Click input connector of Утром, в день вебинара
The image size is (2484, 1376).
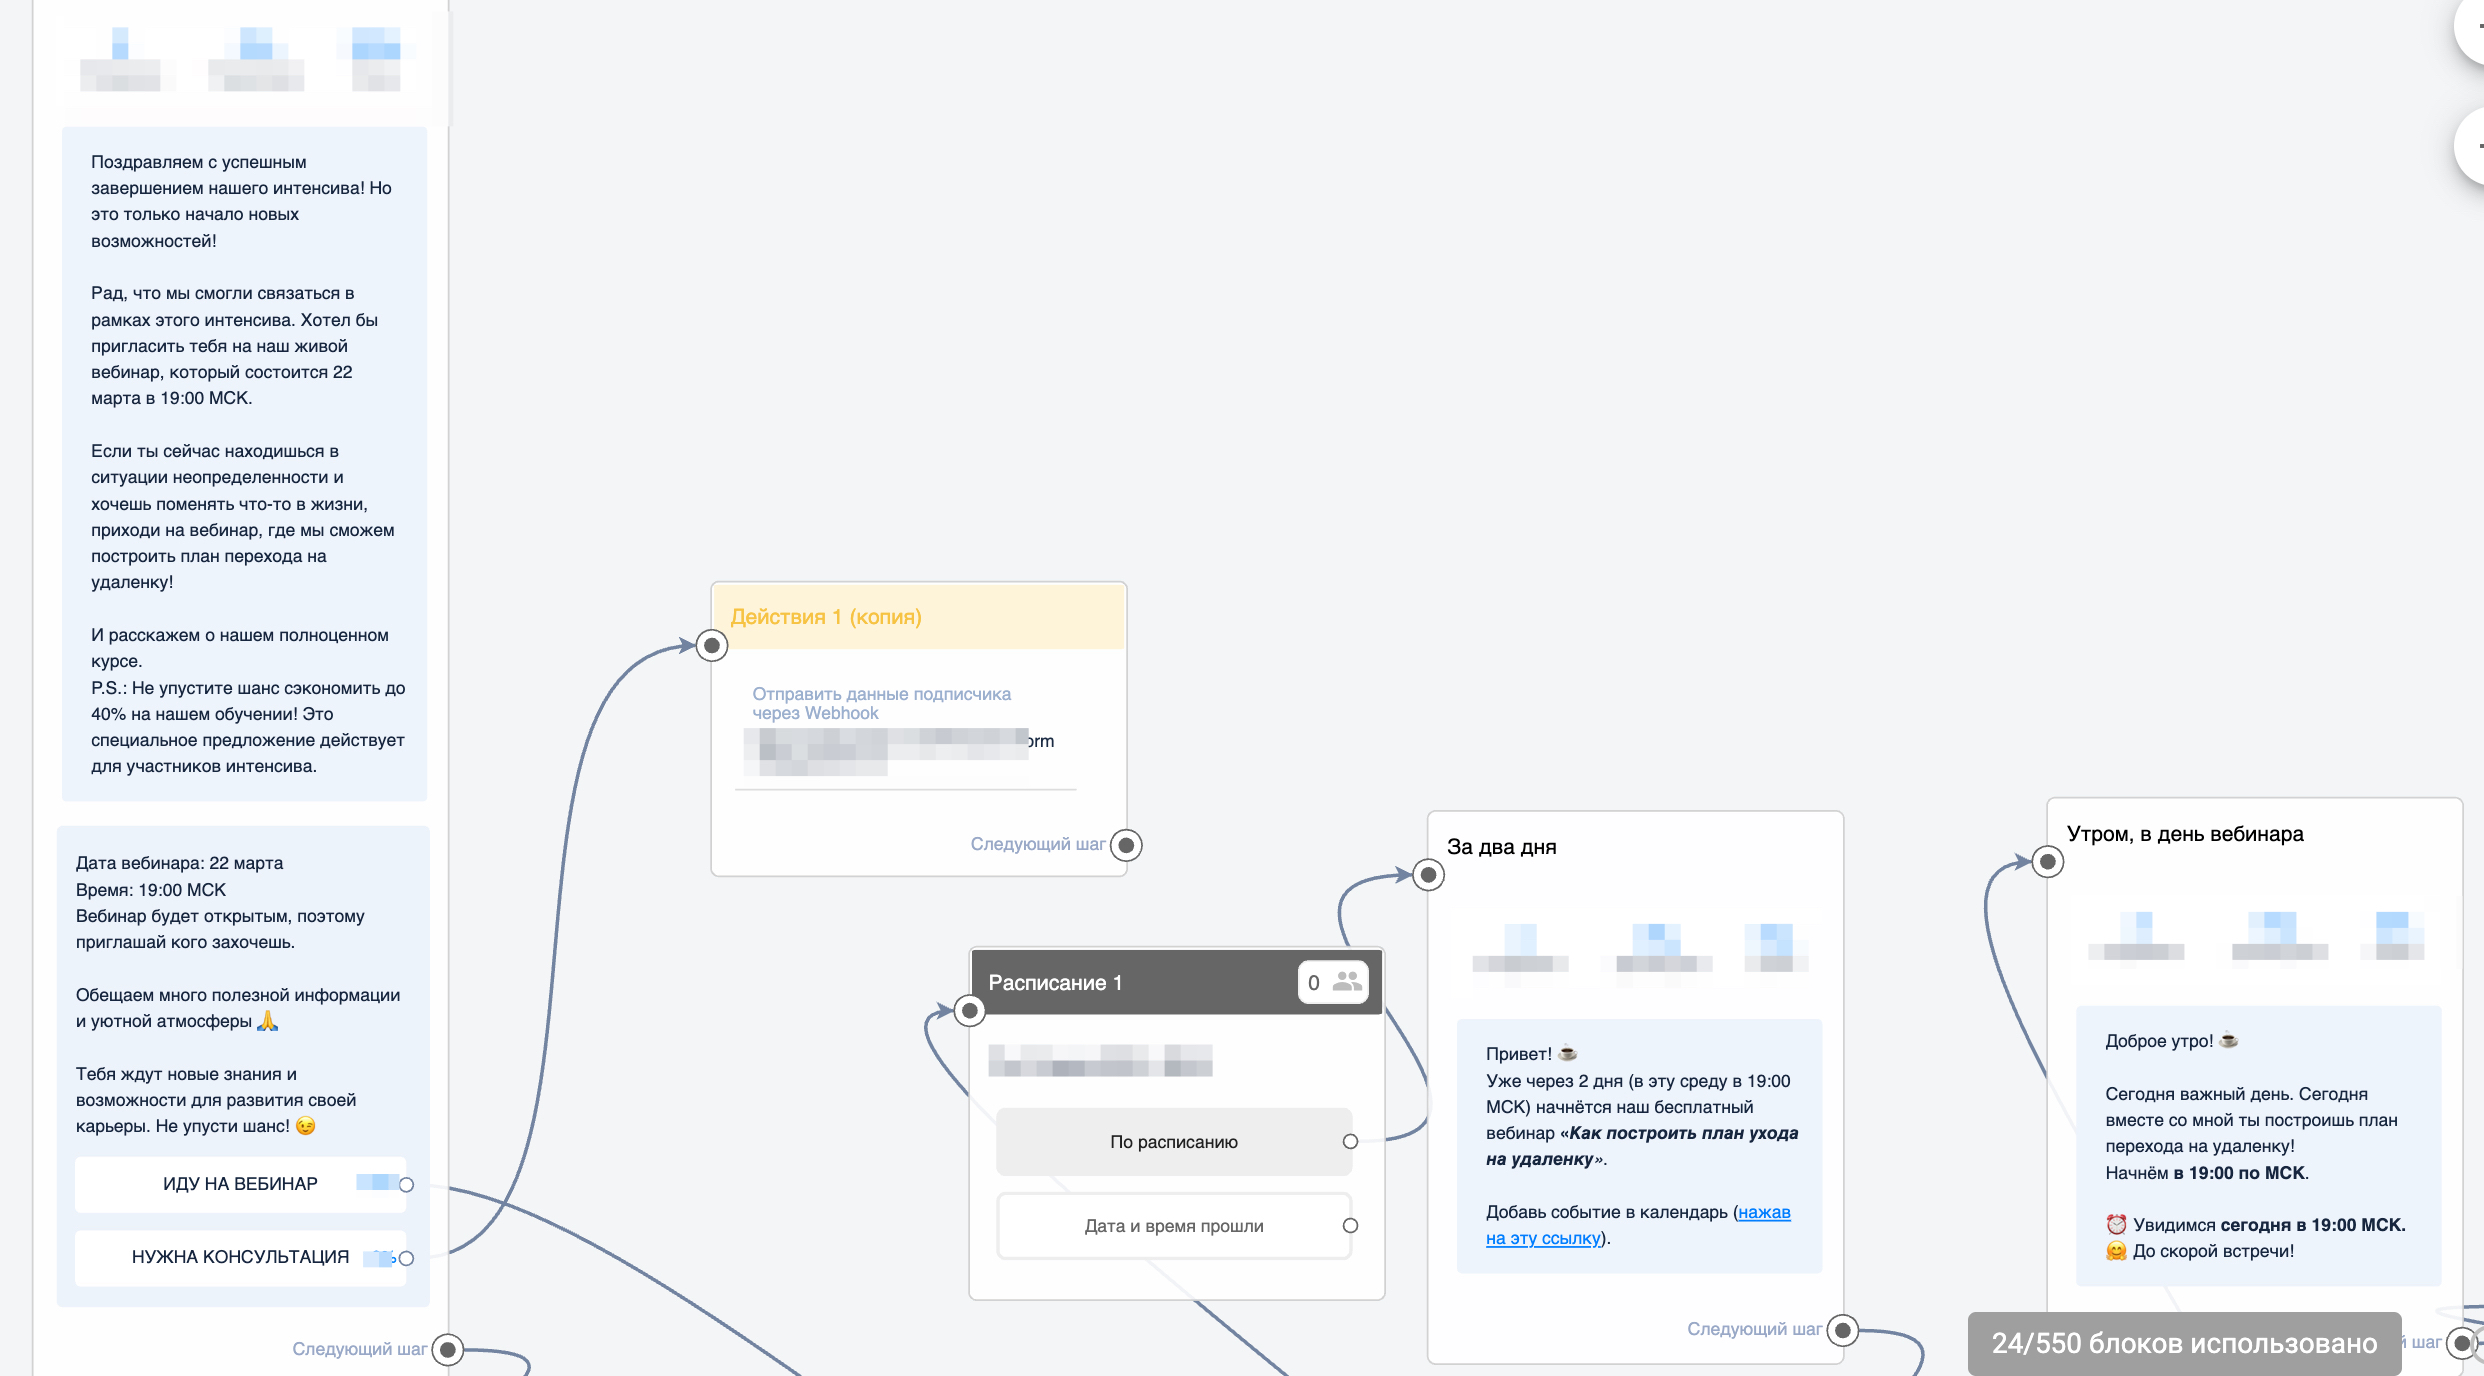point(2047,861)
